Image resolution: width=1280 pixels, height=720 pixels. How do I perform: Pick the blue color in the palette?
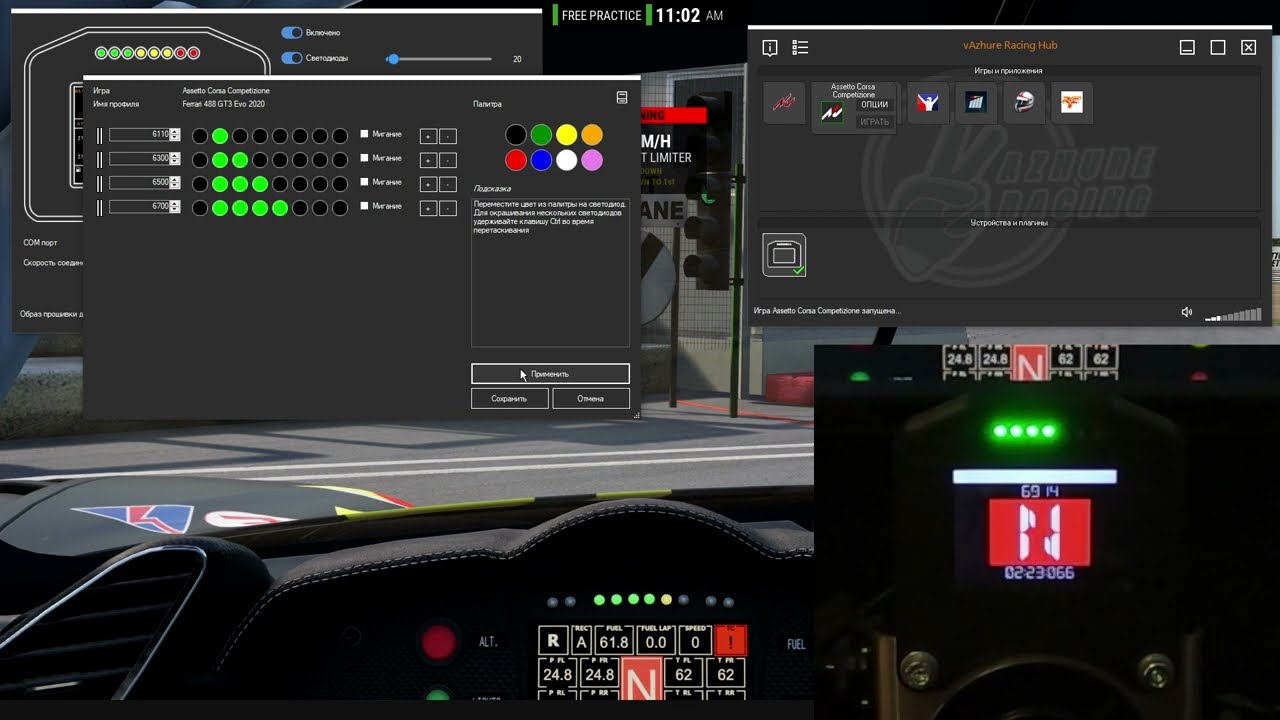[x=541, y=160]
